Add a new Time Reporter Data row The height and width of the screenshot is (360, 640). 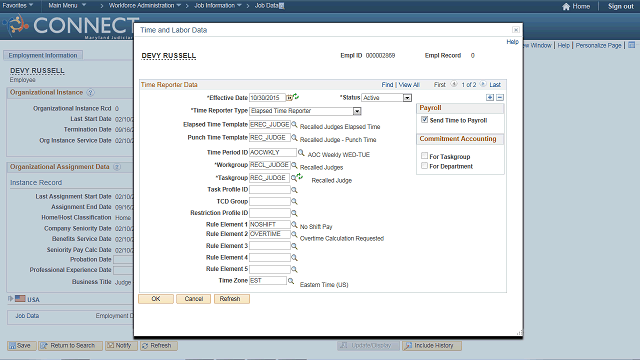[x=490, y=98]
